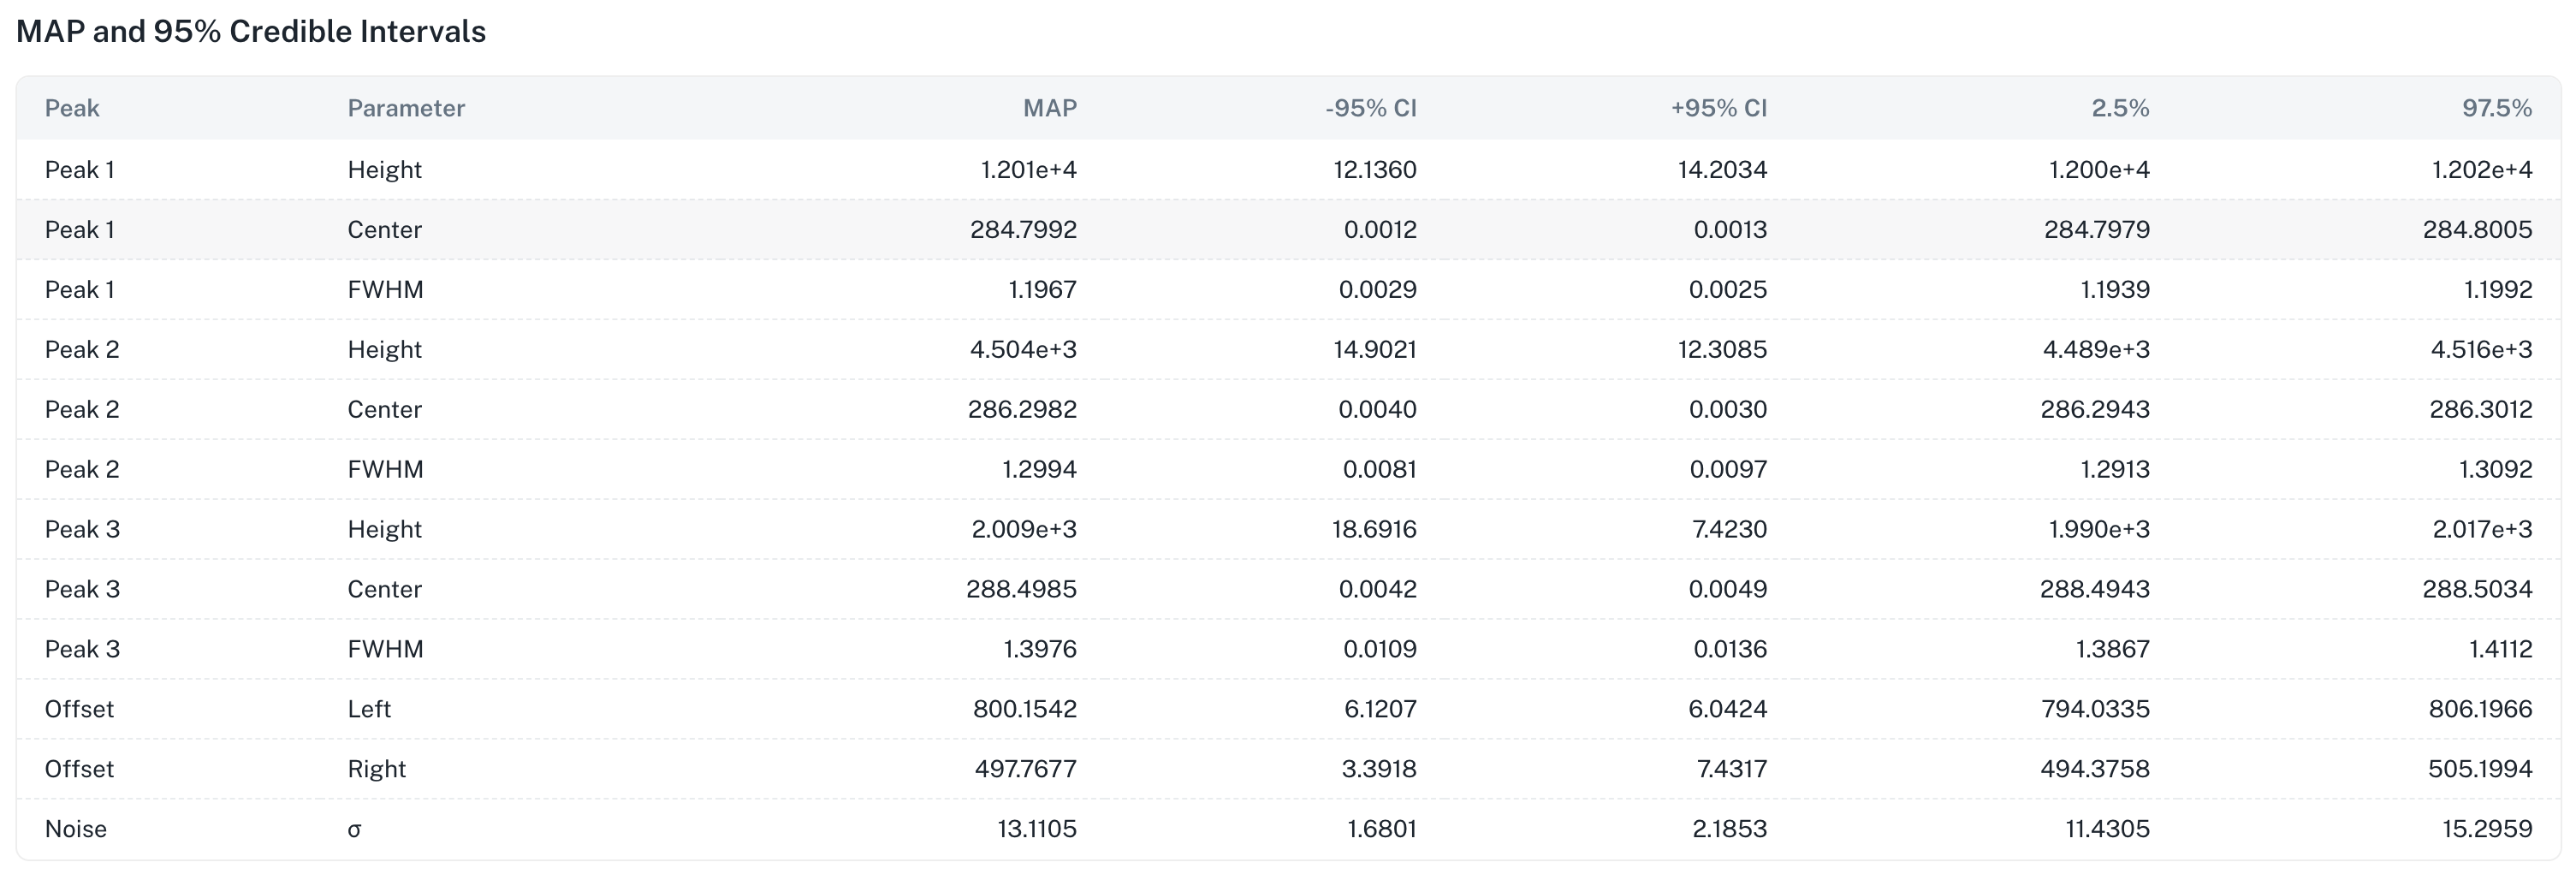Click Noise sigma MAP 13.1105
The height and width of the screenshot is (880, 2576).
[1037, 830]
